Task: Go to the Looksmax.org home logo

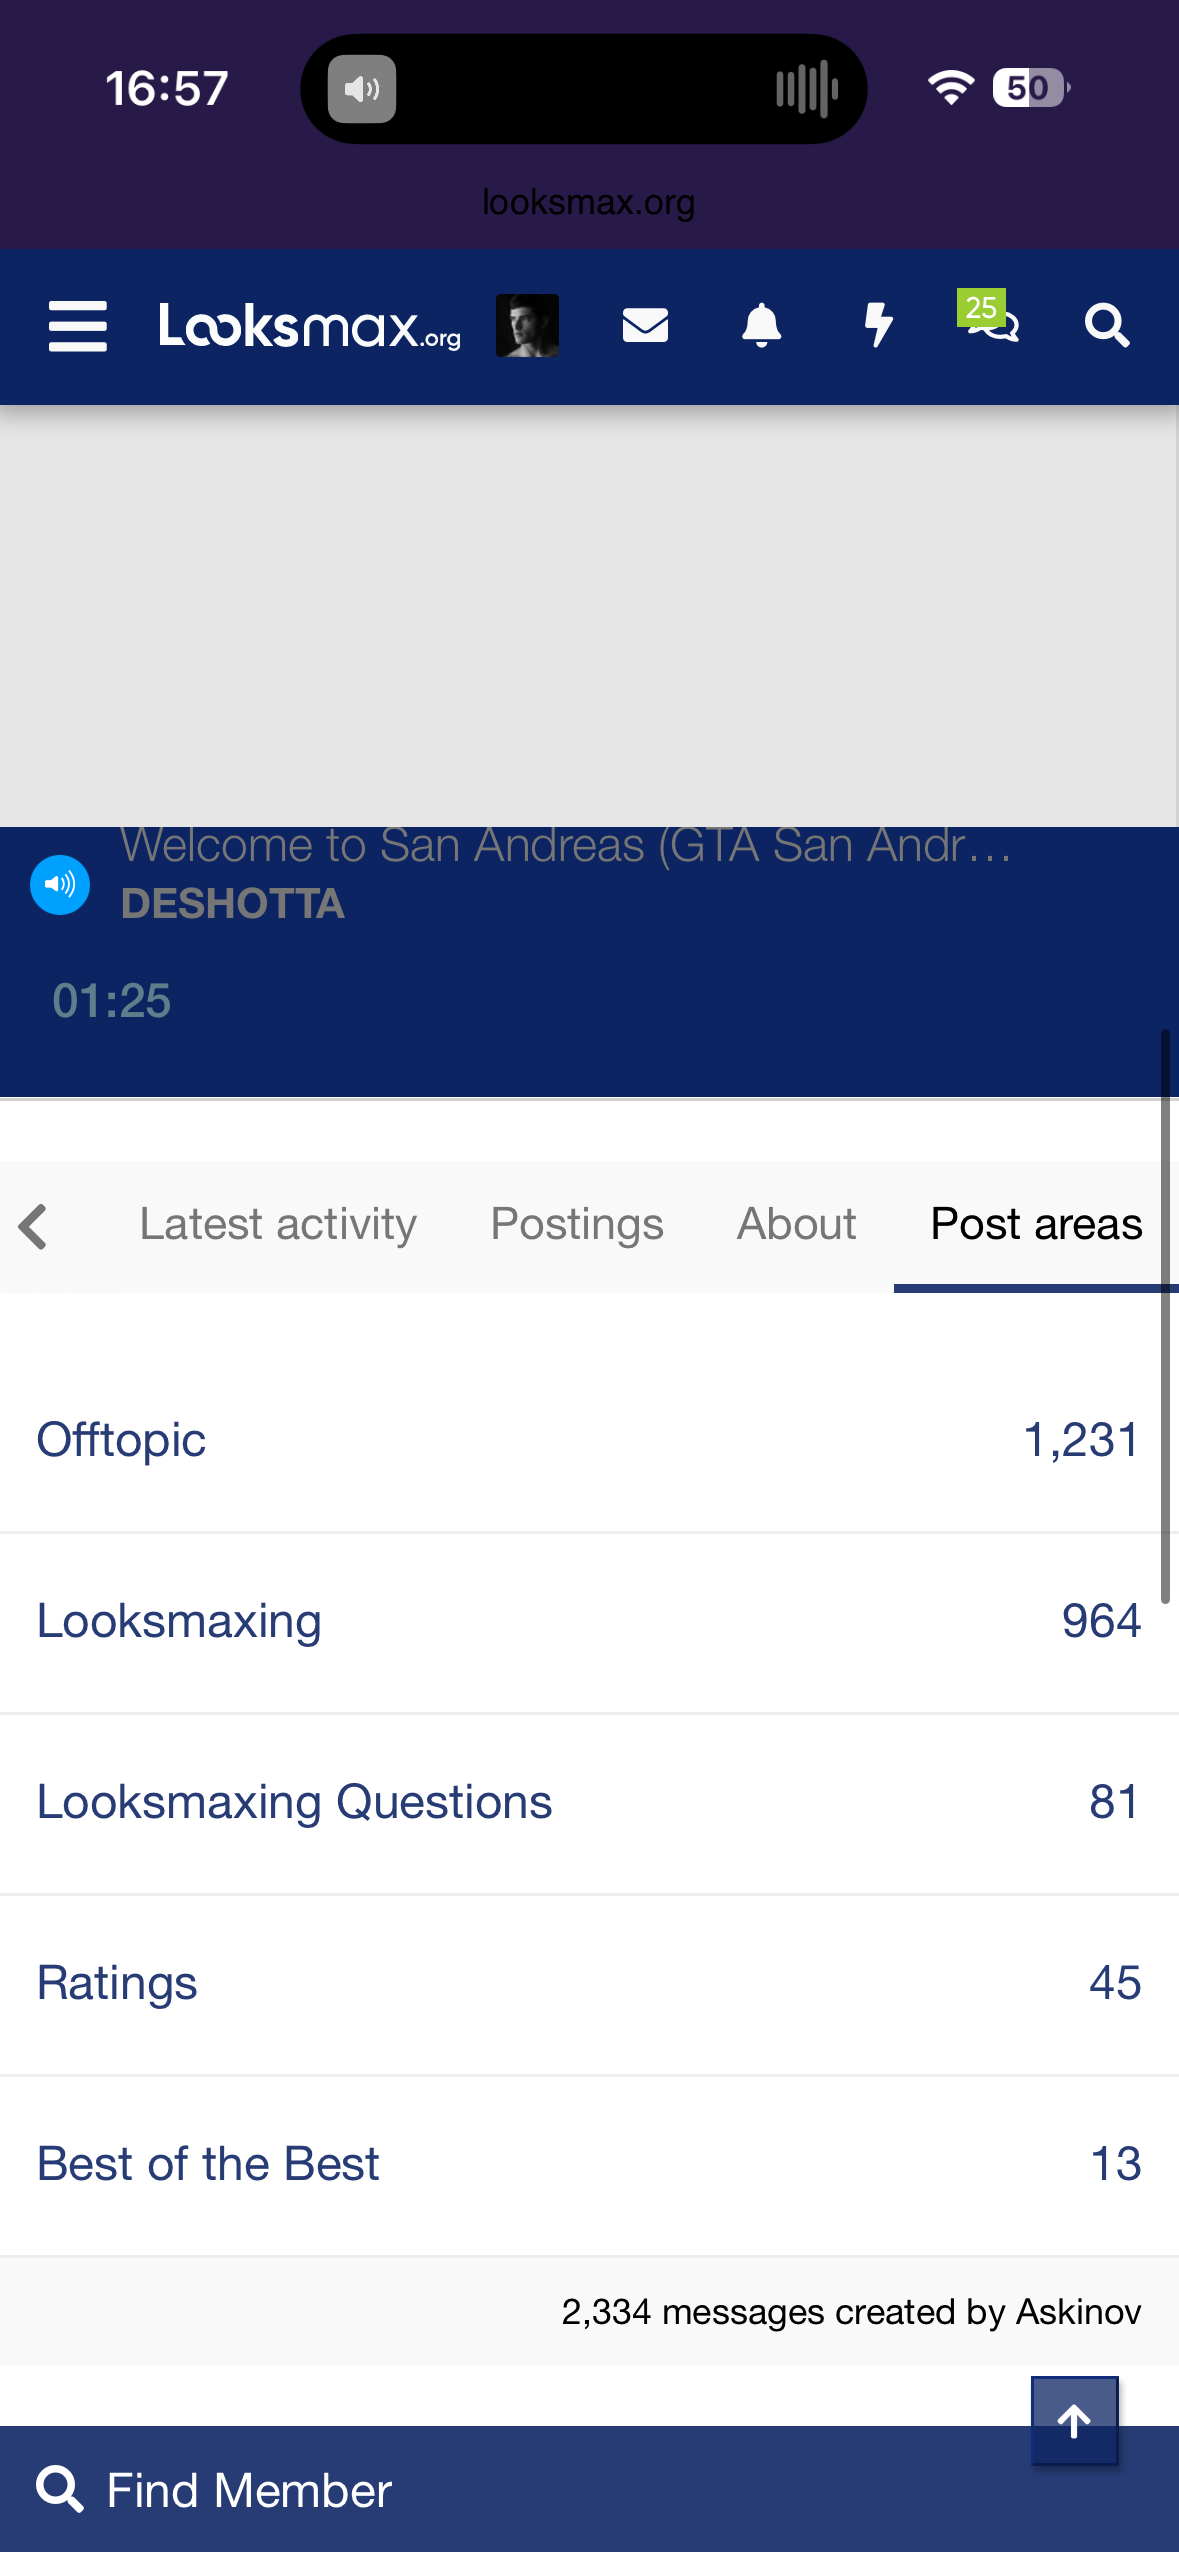Action: coord(310,326)
